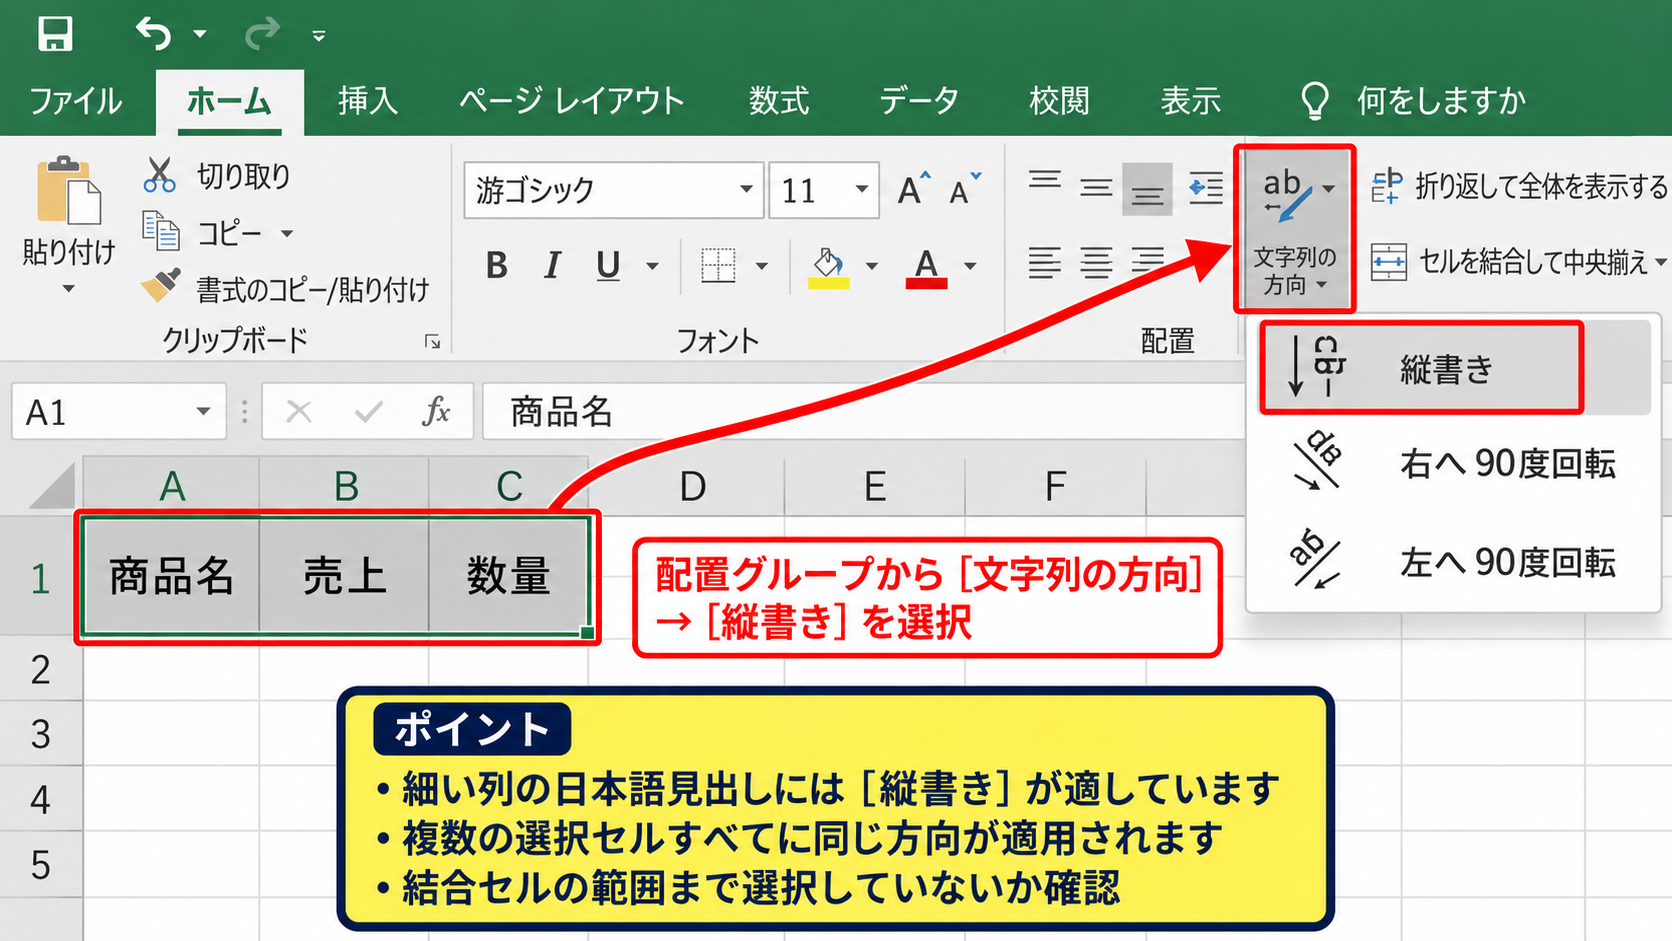
Task: Open the font color dropdown arrow
Action: click(x=969, y=266)
